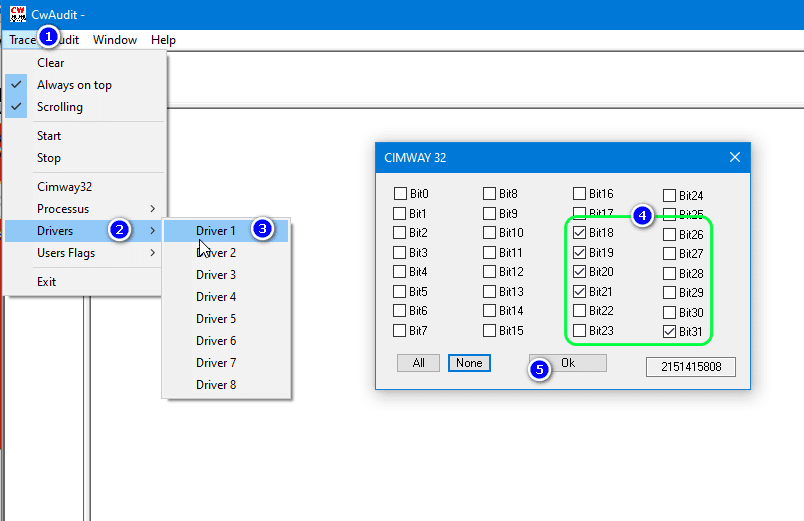Viewport: 804px width, 521px height.
Task: Close the CIMWAY 32 dialog
Action: click(734, 157)
